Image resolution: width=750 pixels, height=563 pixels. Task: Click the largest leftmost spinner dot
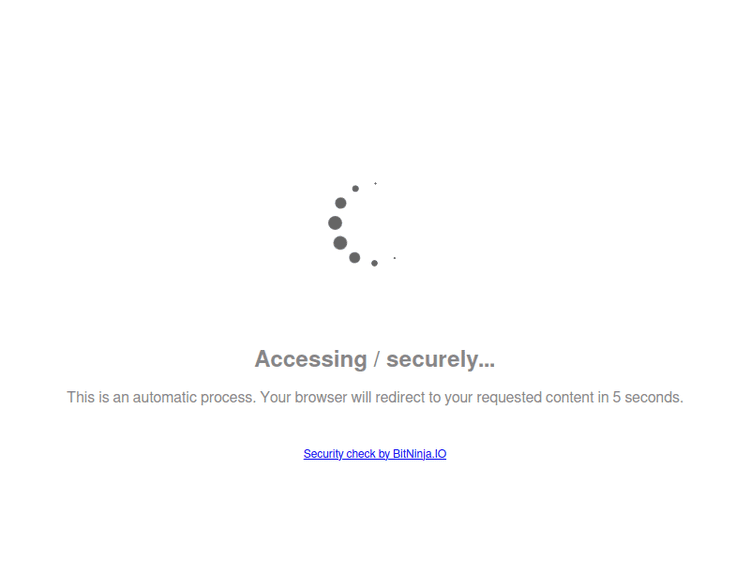coord(335,223)
